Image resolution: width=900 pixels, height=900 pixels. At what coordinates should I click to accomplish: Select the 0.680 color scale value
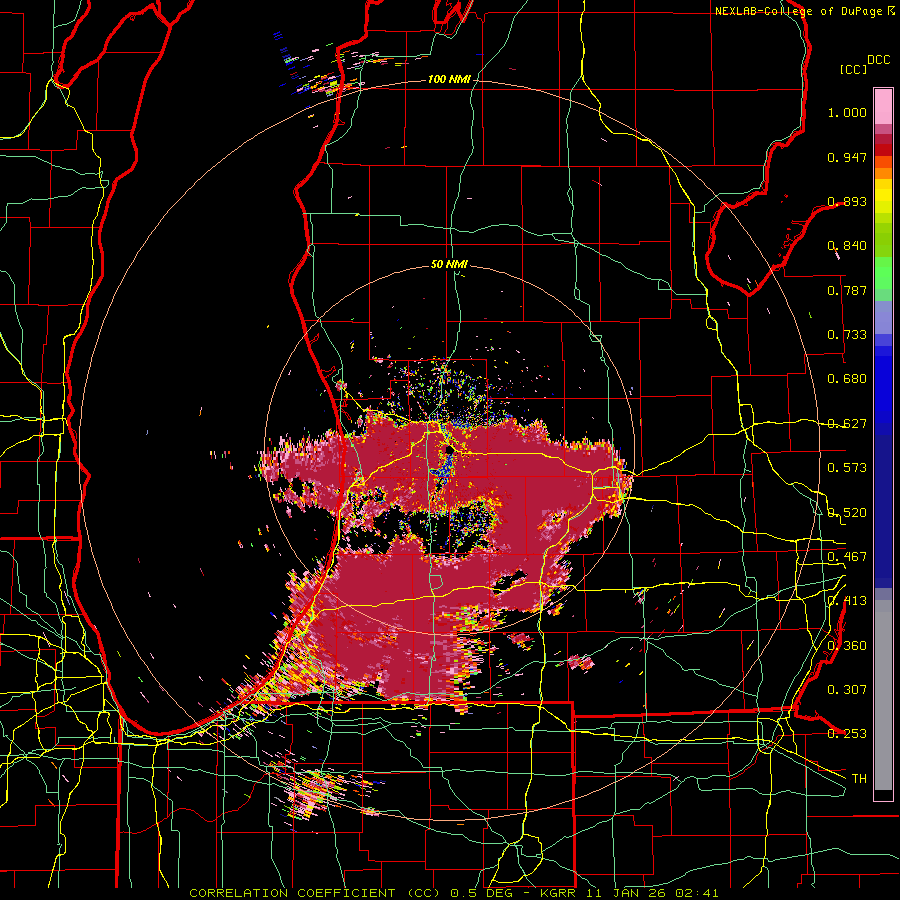[x=847, y=379]
